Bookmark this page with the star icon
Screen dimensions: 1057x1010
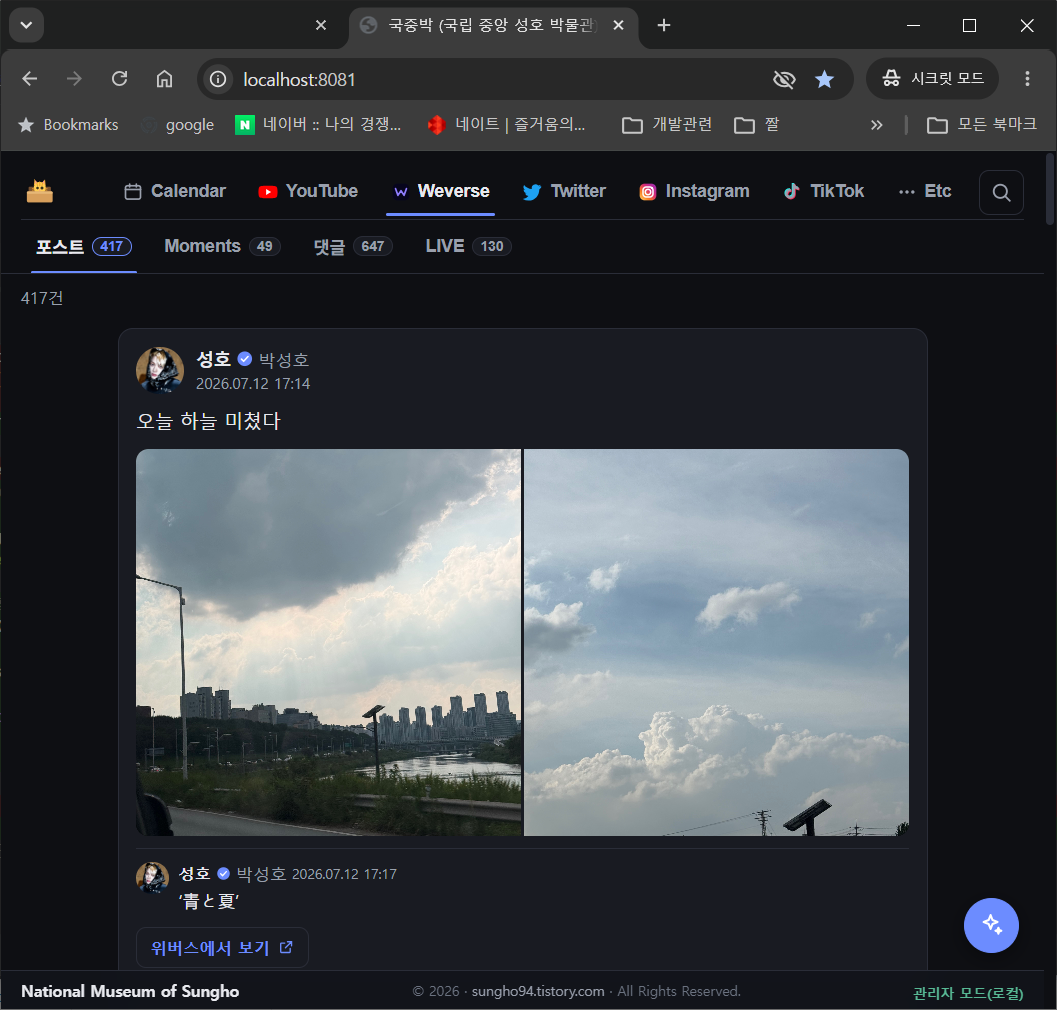[824, 80]
